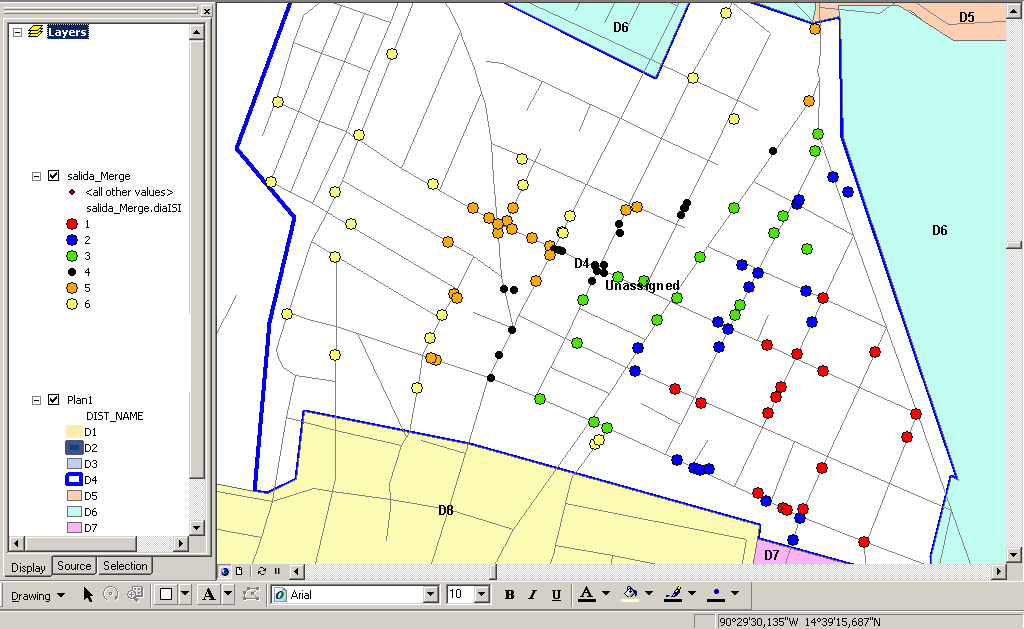Apply the Fill Color paint bucket
Screen dimensions: 1024x629
pyautogui.click(x=630, y=594)
